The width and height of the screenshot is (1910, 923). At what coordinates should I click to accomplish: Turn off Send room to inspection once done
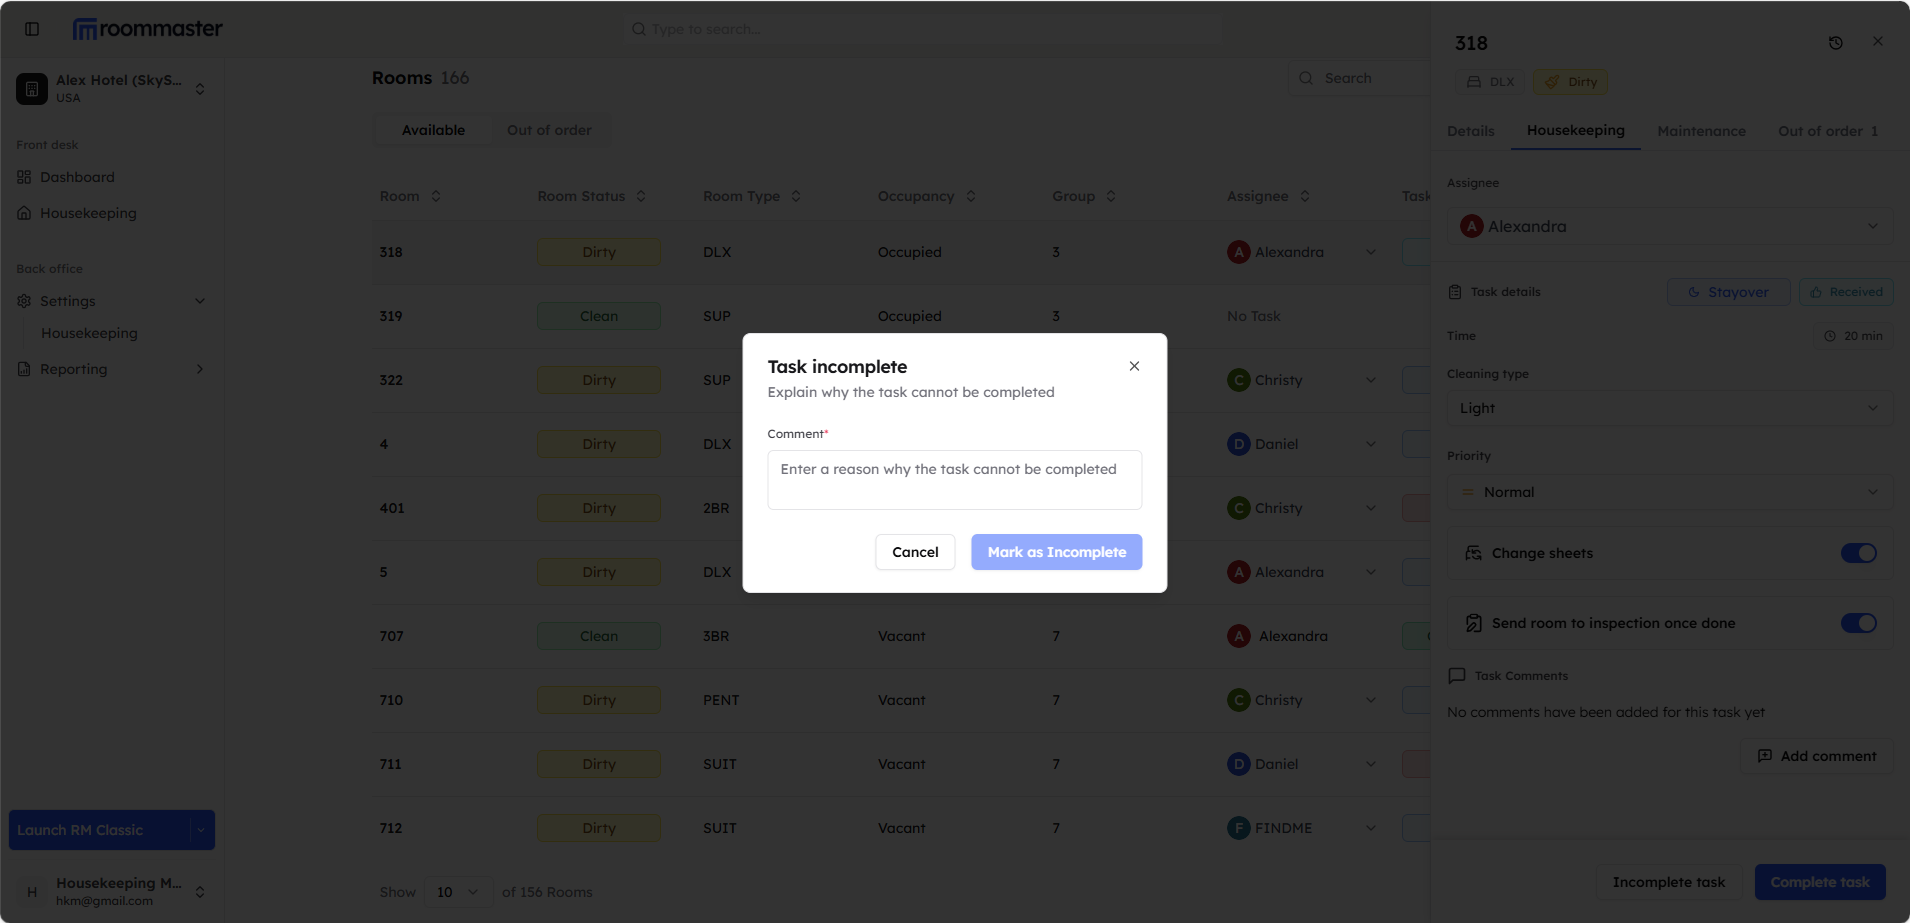(1858, 623)
